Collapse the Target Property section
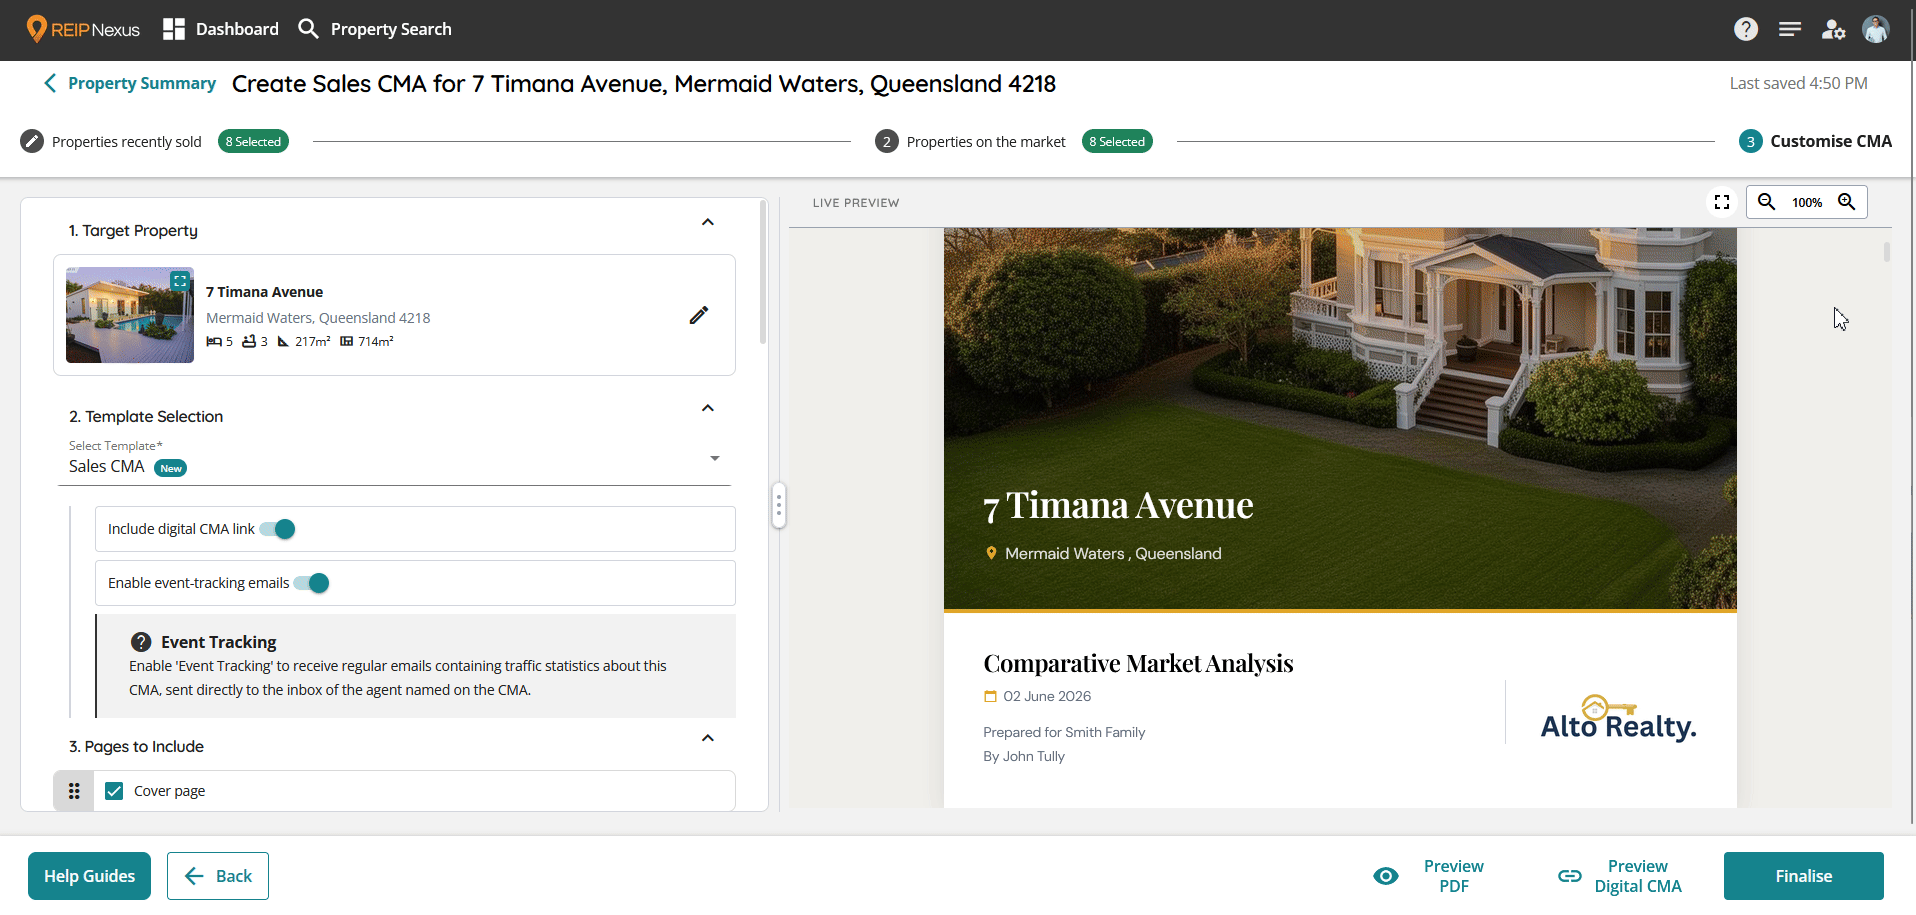 click(708, 222)
